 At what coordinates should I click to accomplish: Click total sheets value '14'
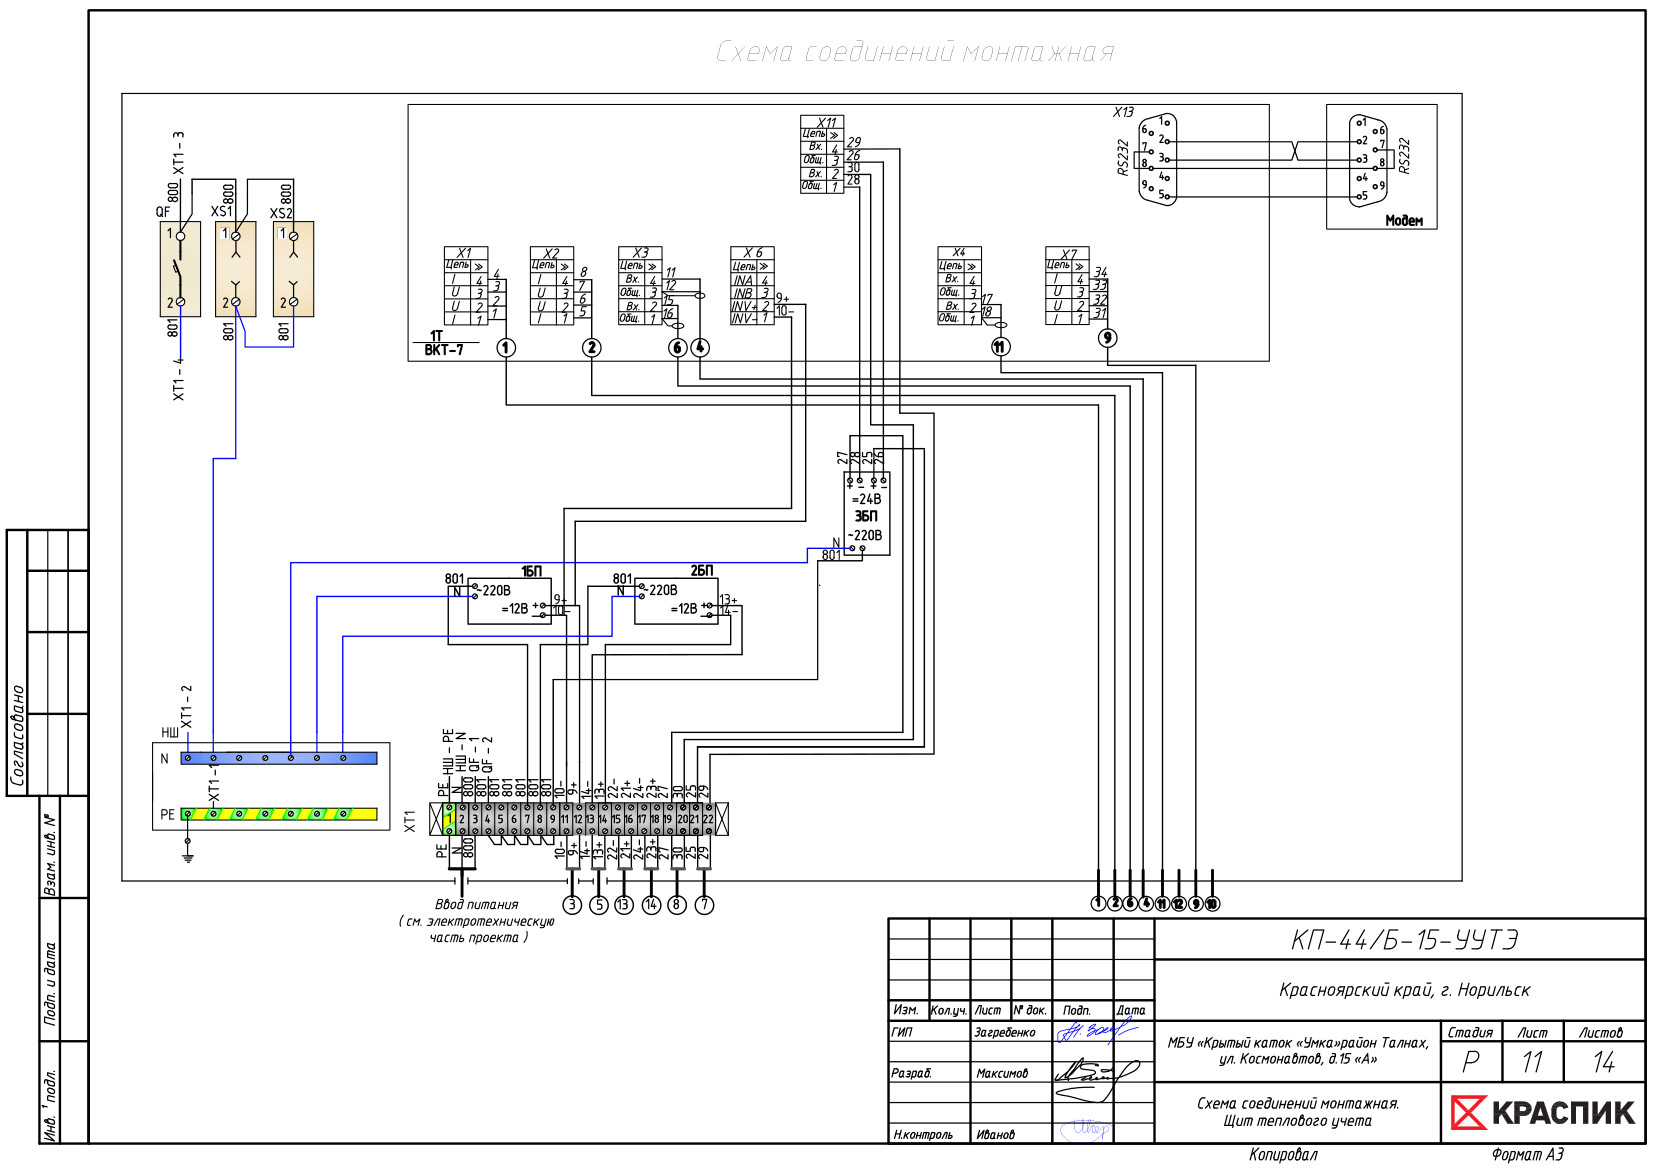click(x=1603, y=1062)
